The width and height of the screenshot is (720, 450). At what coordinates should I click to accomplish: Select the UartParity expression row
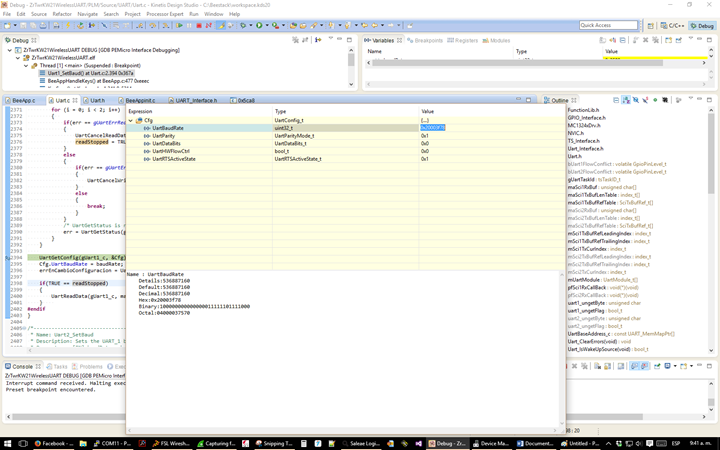click(x=345, y=136)
